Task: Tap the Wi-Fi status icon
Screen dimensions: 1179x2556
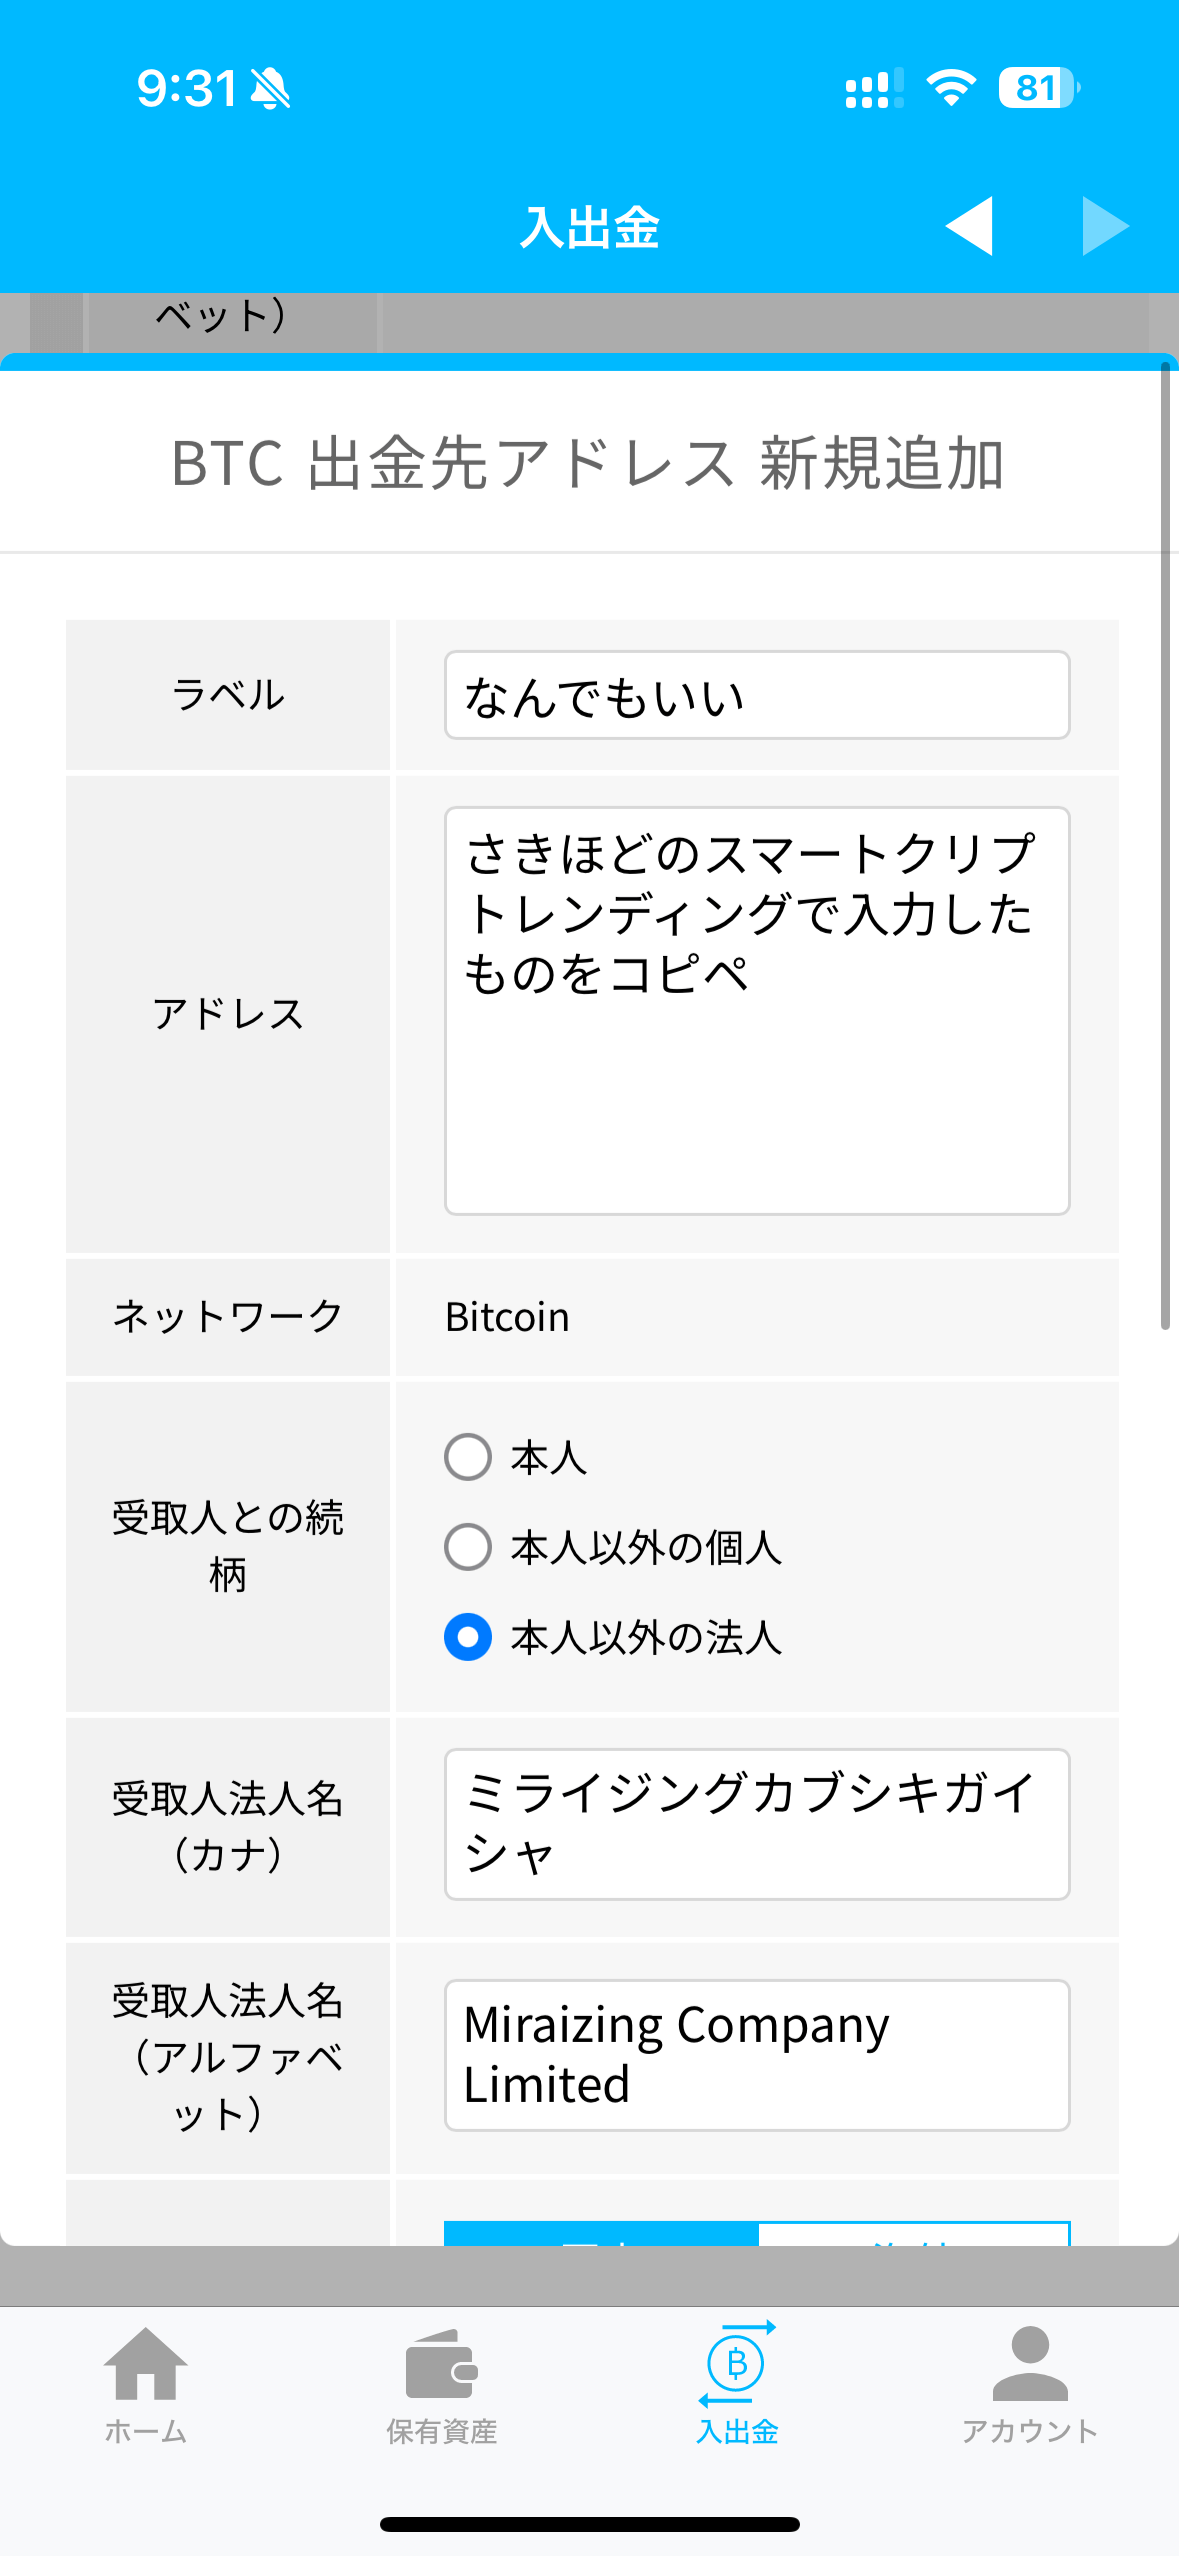Action: (951, 88)
